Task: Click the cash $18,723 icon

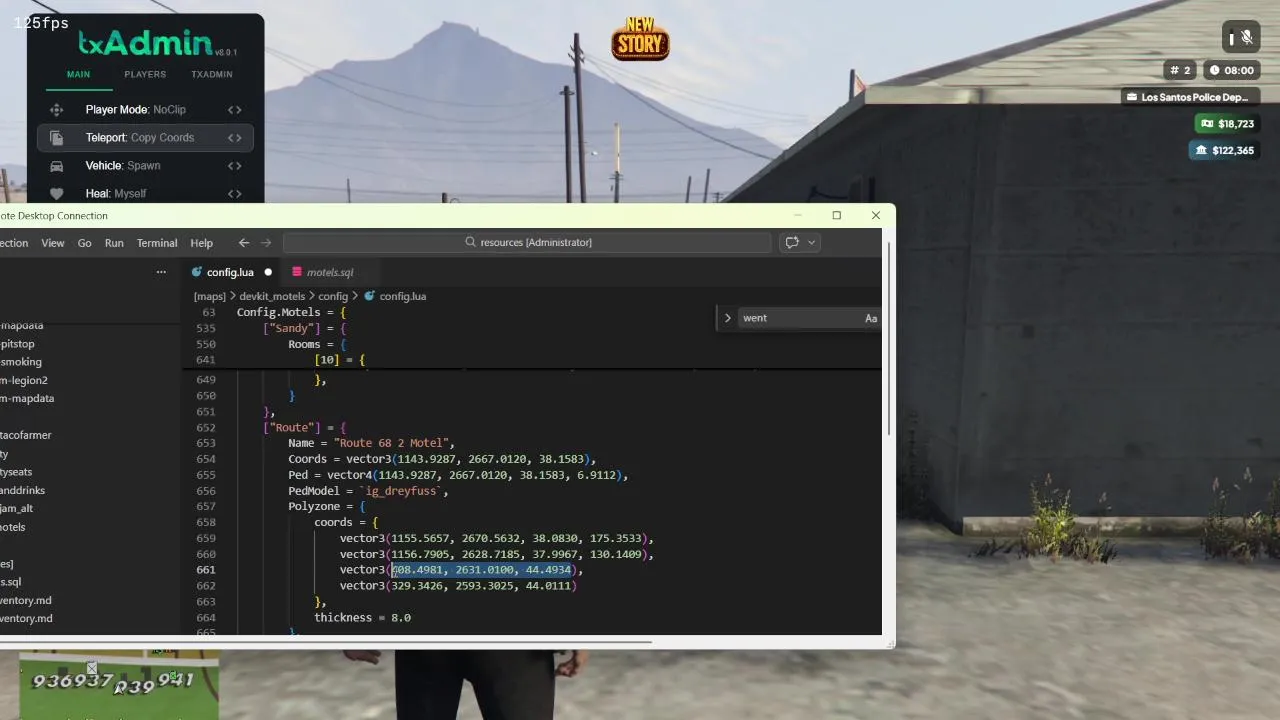Action: 1207,124
